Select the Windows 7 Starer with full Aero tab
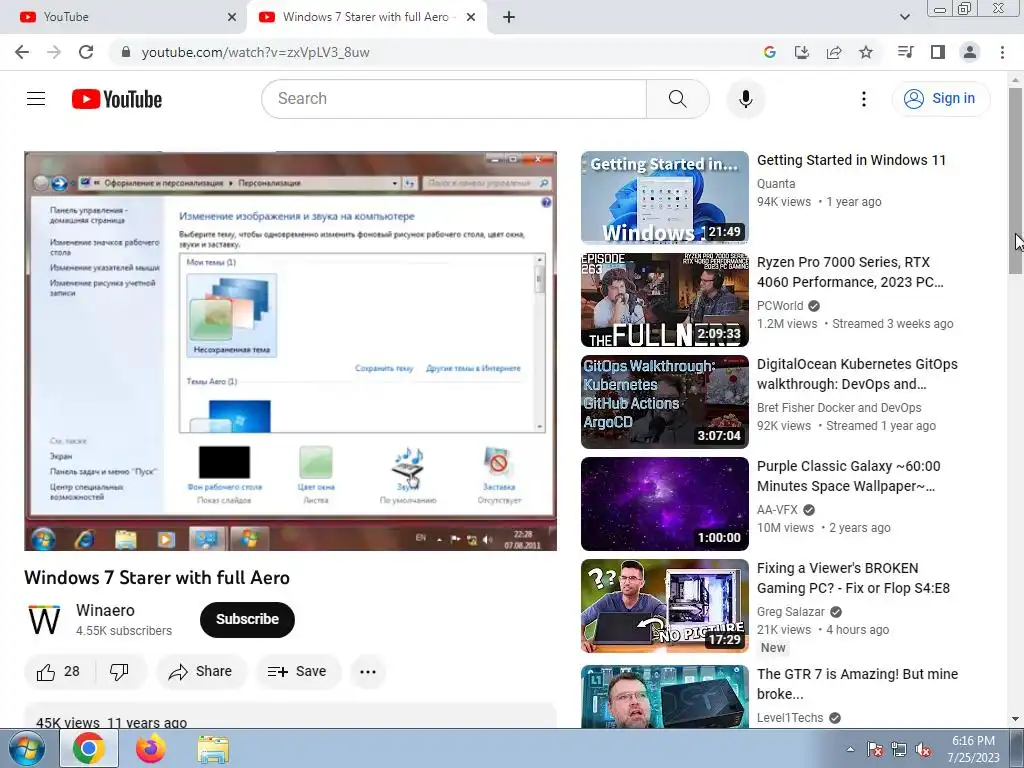 tap(366, 17)
